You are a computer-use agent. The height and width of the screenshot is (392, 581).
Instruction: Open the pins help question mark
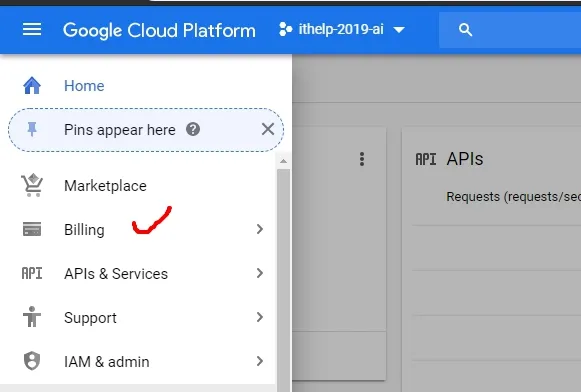(x=193, y=129)
